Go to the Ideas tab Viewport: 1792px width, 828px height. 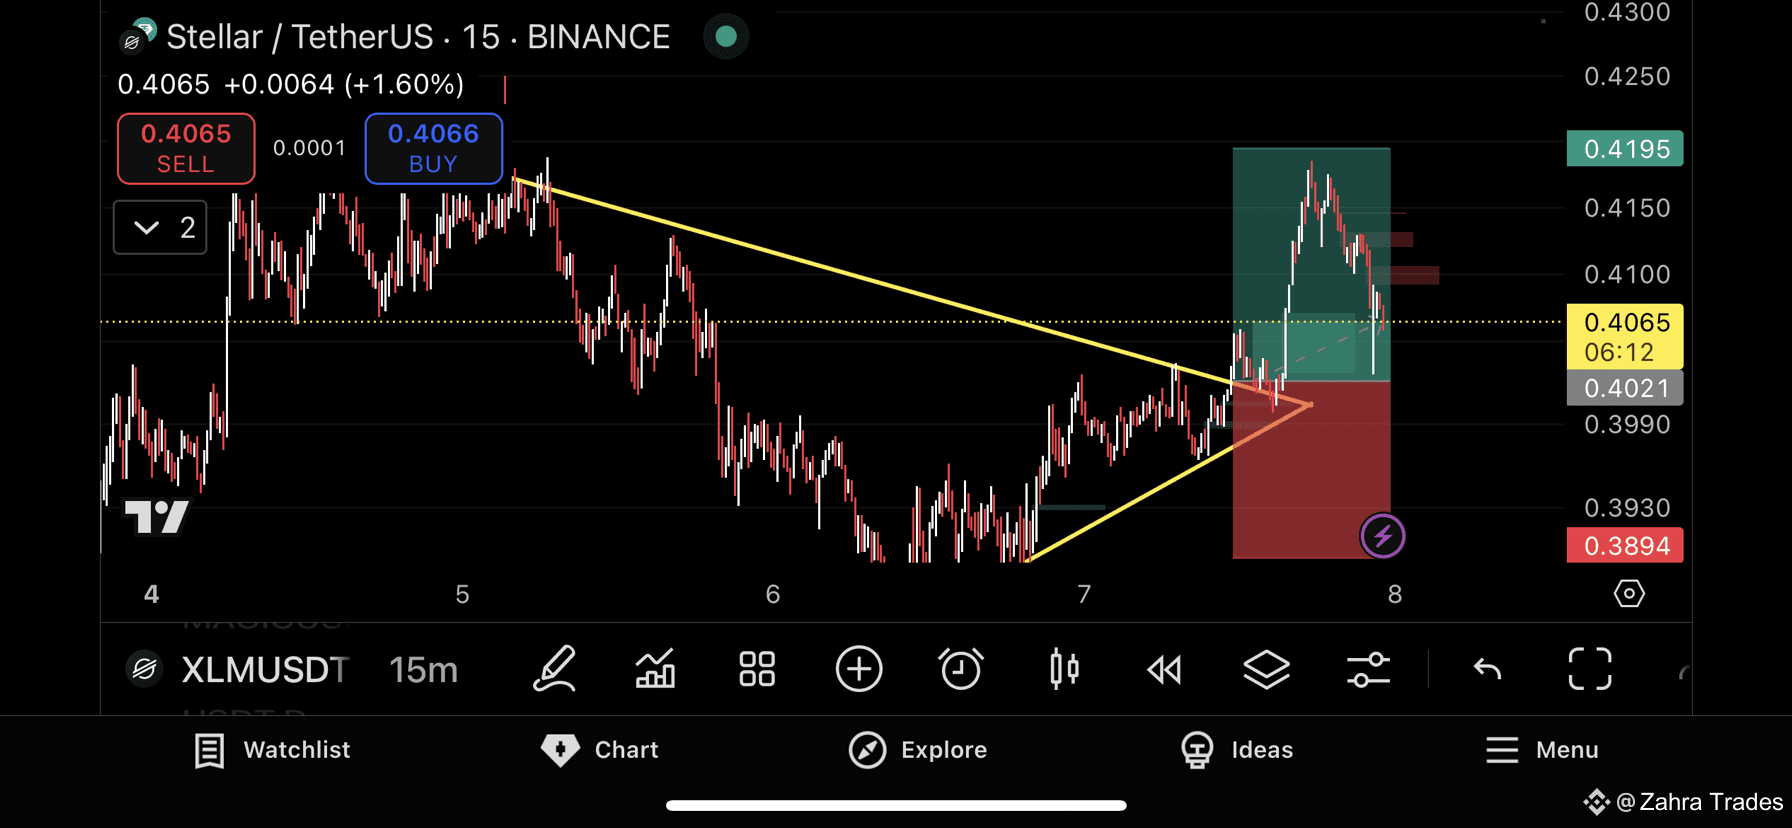(1237, 750)
